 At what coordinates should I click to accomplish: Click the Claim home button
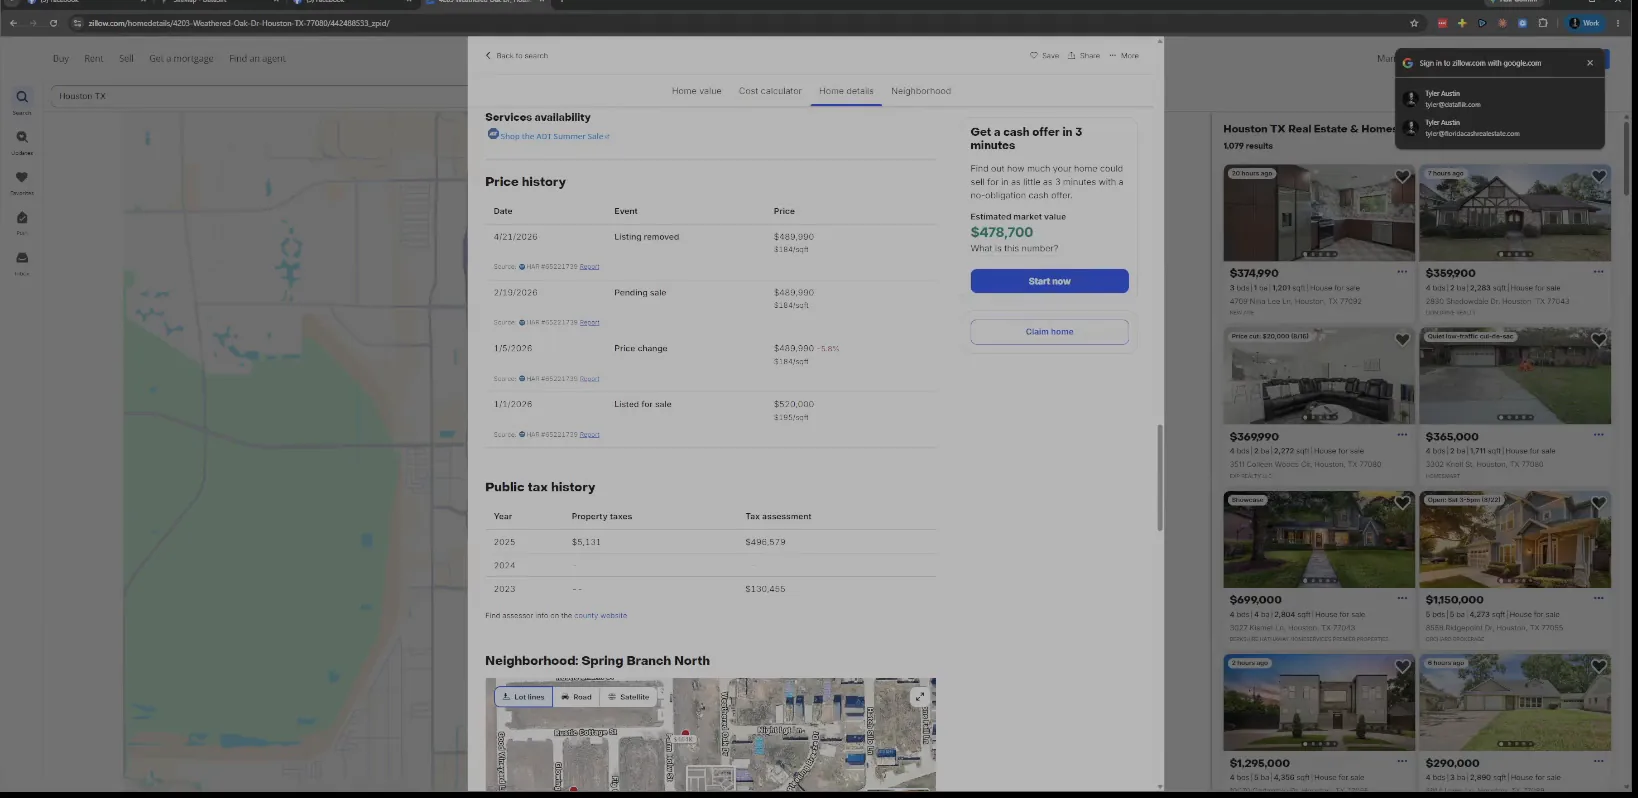click(x=1049, y=332)
